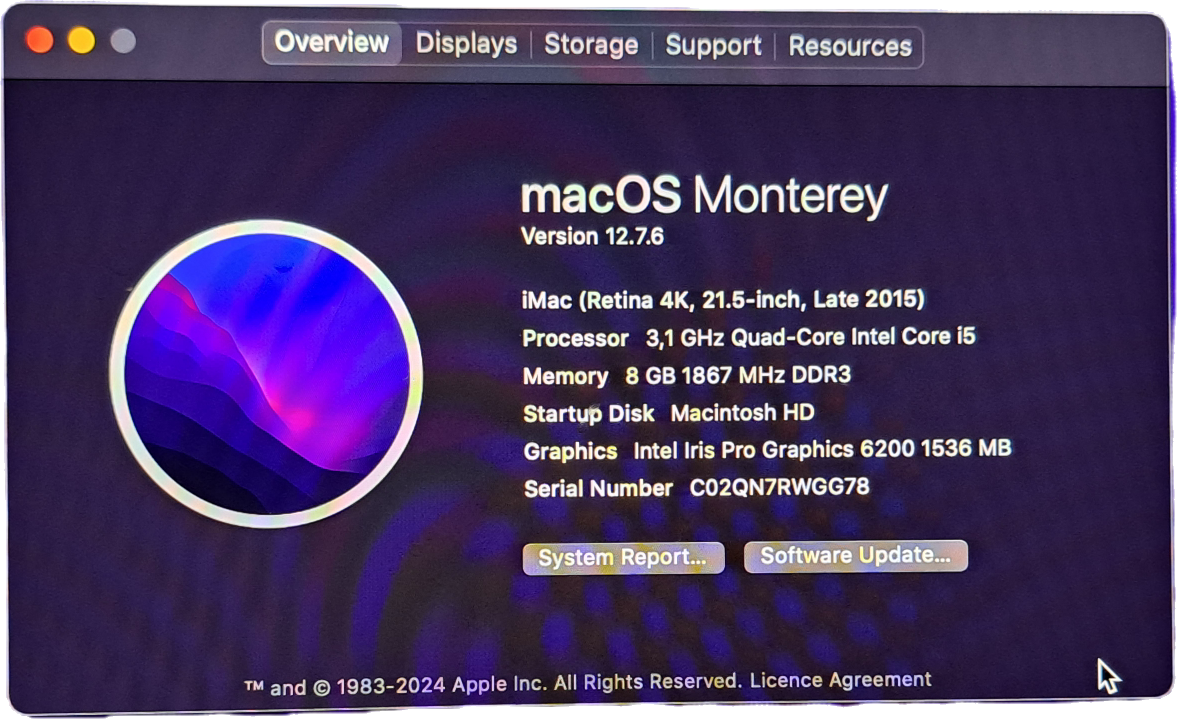Viewport: 1178px width, 720px height.
Task: Go to the Support tab
Action: (713, 46)
